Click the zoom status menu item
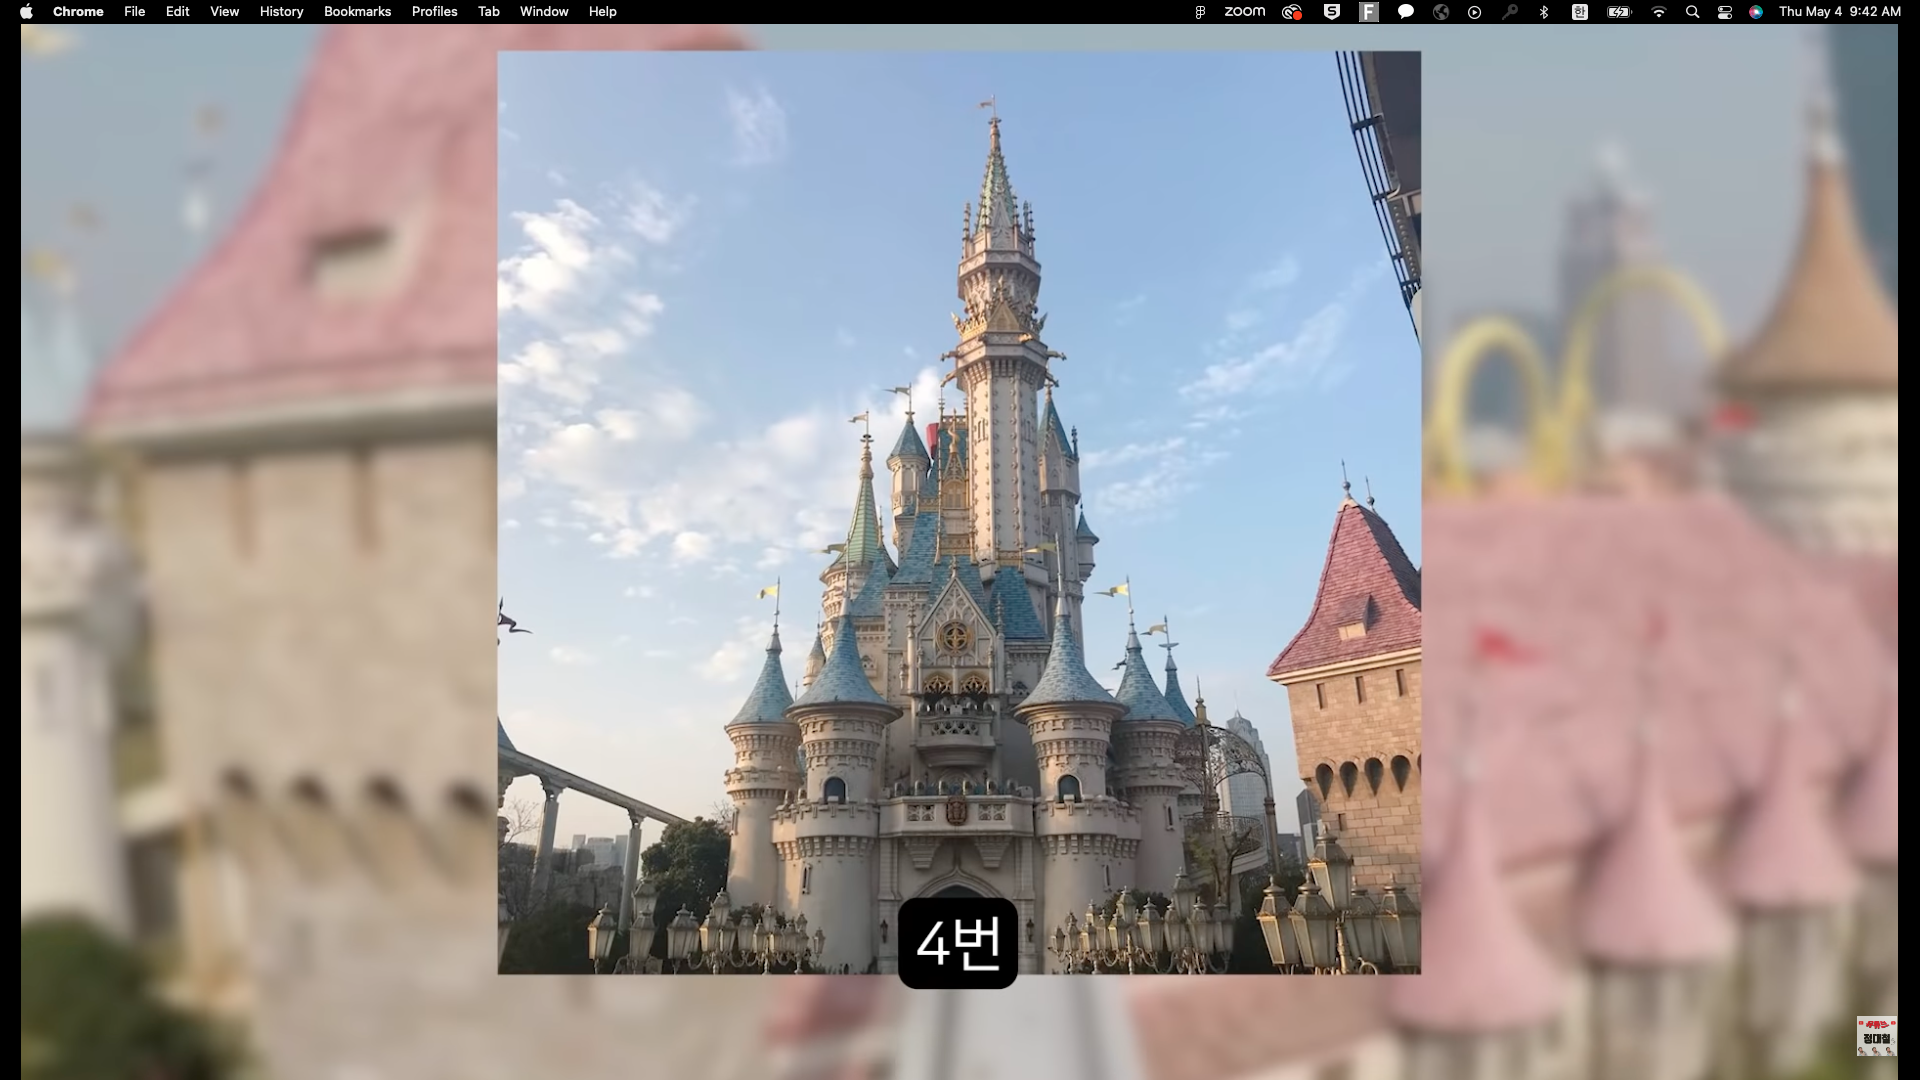 pyautogui.click(x=1244, y=12)
